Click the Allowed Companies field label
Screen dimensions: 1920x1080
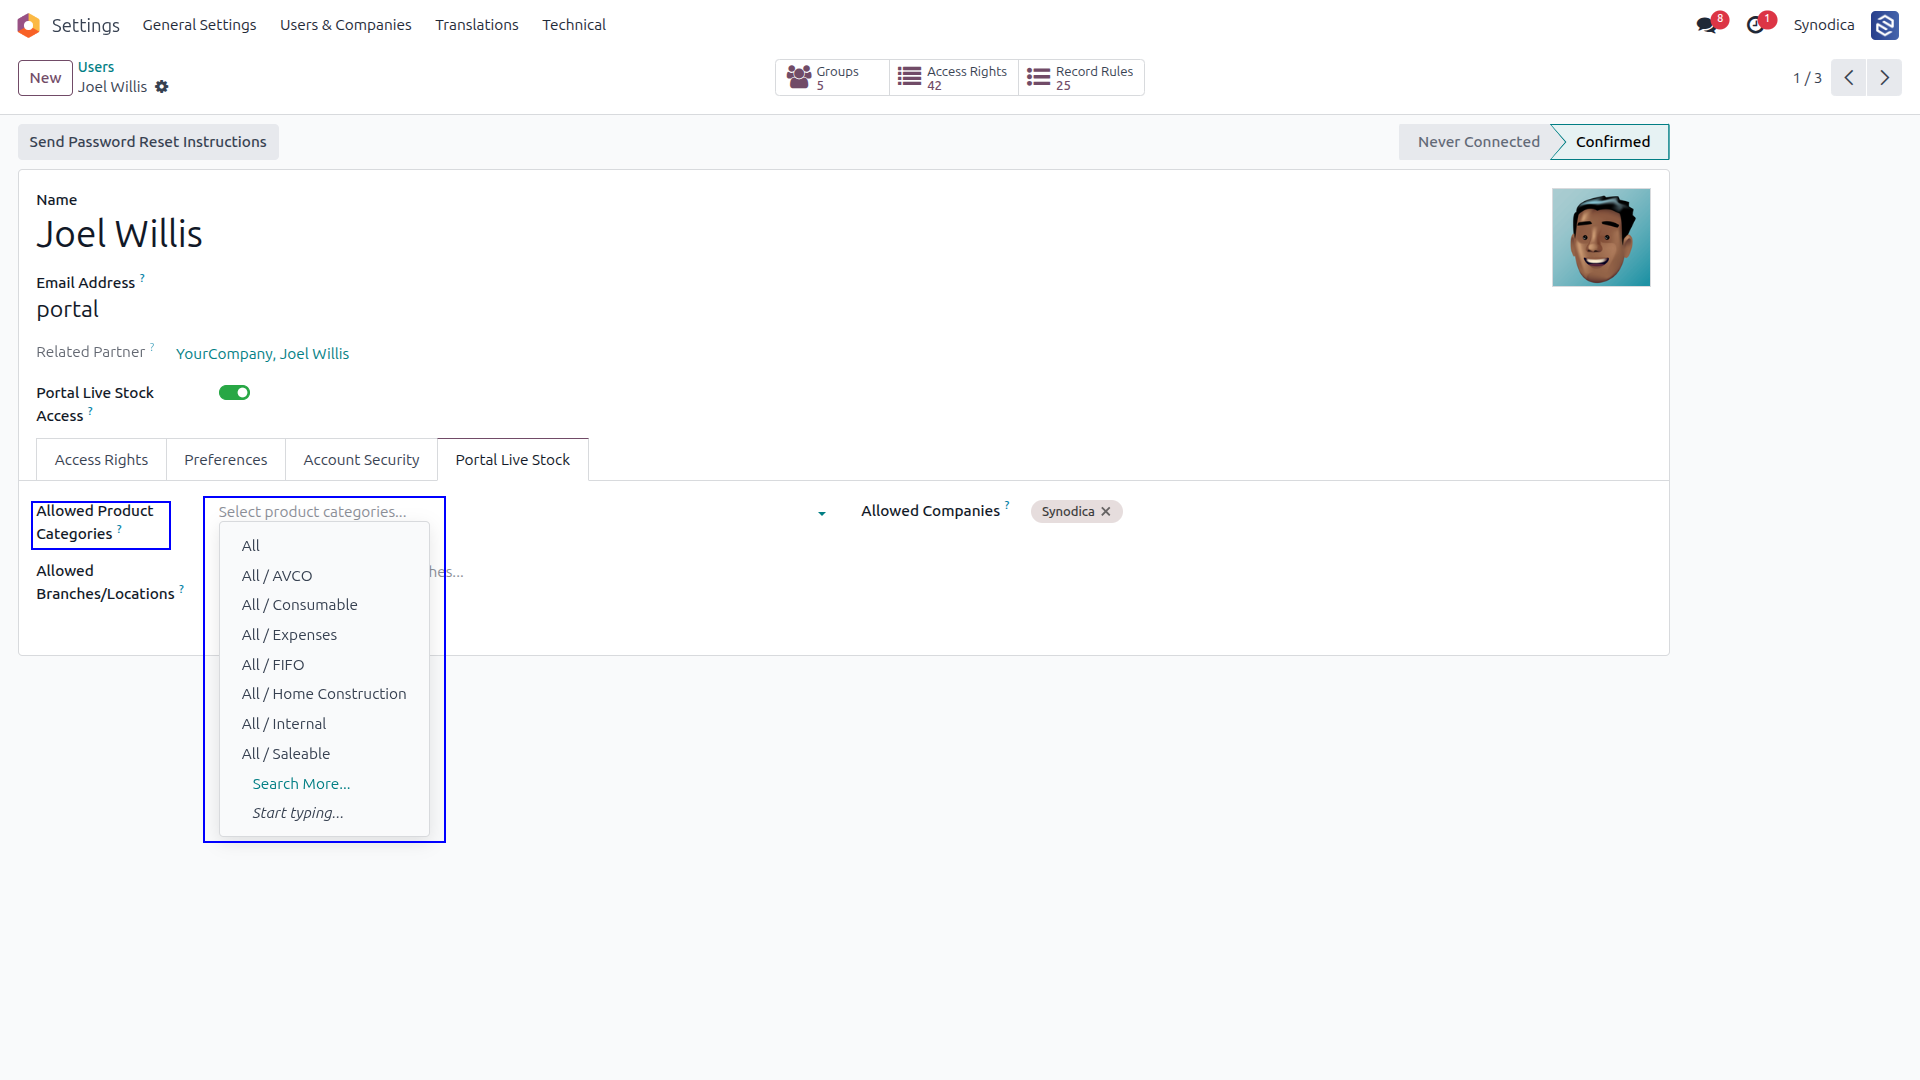(930, 511)
